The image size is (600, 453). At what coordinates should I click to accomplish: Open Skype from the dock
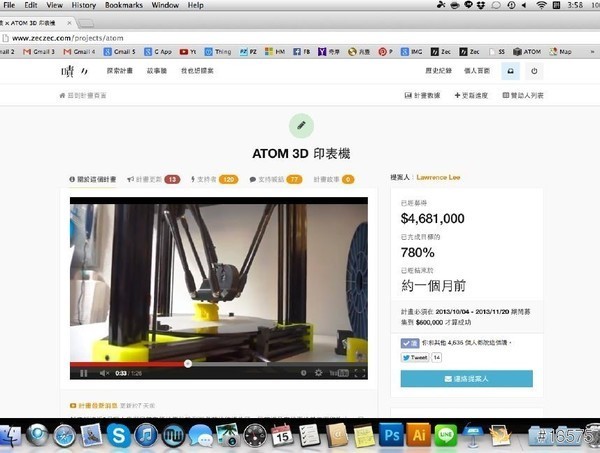(x=118, y=436)
